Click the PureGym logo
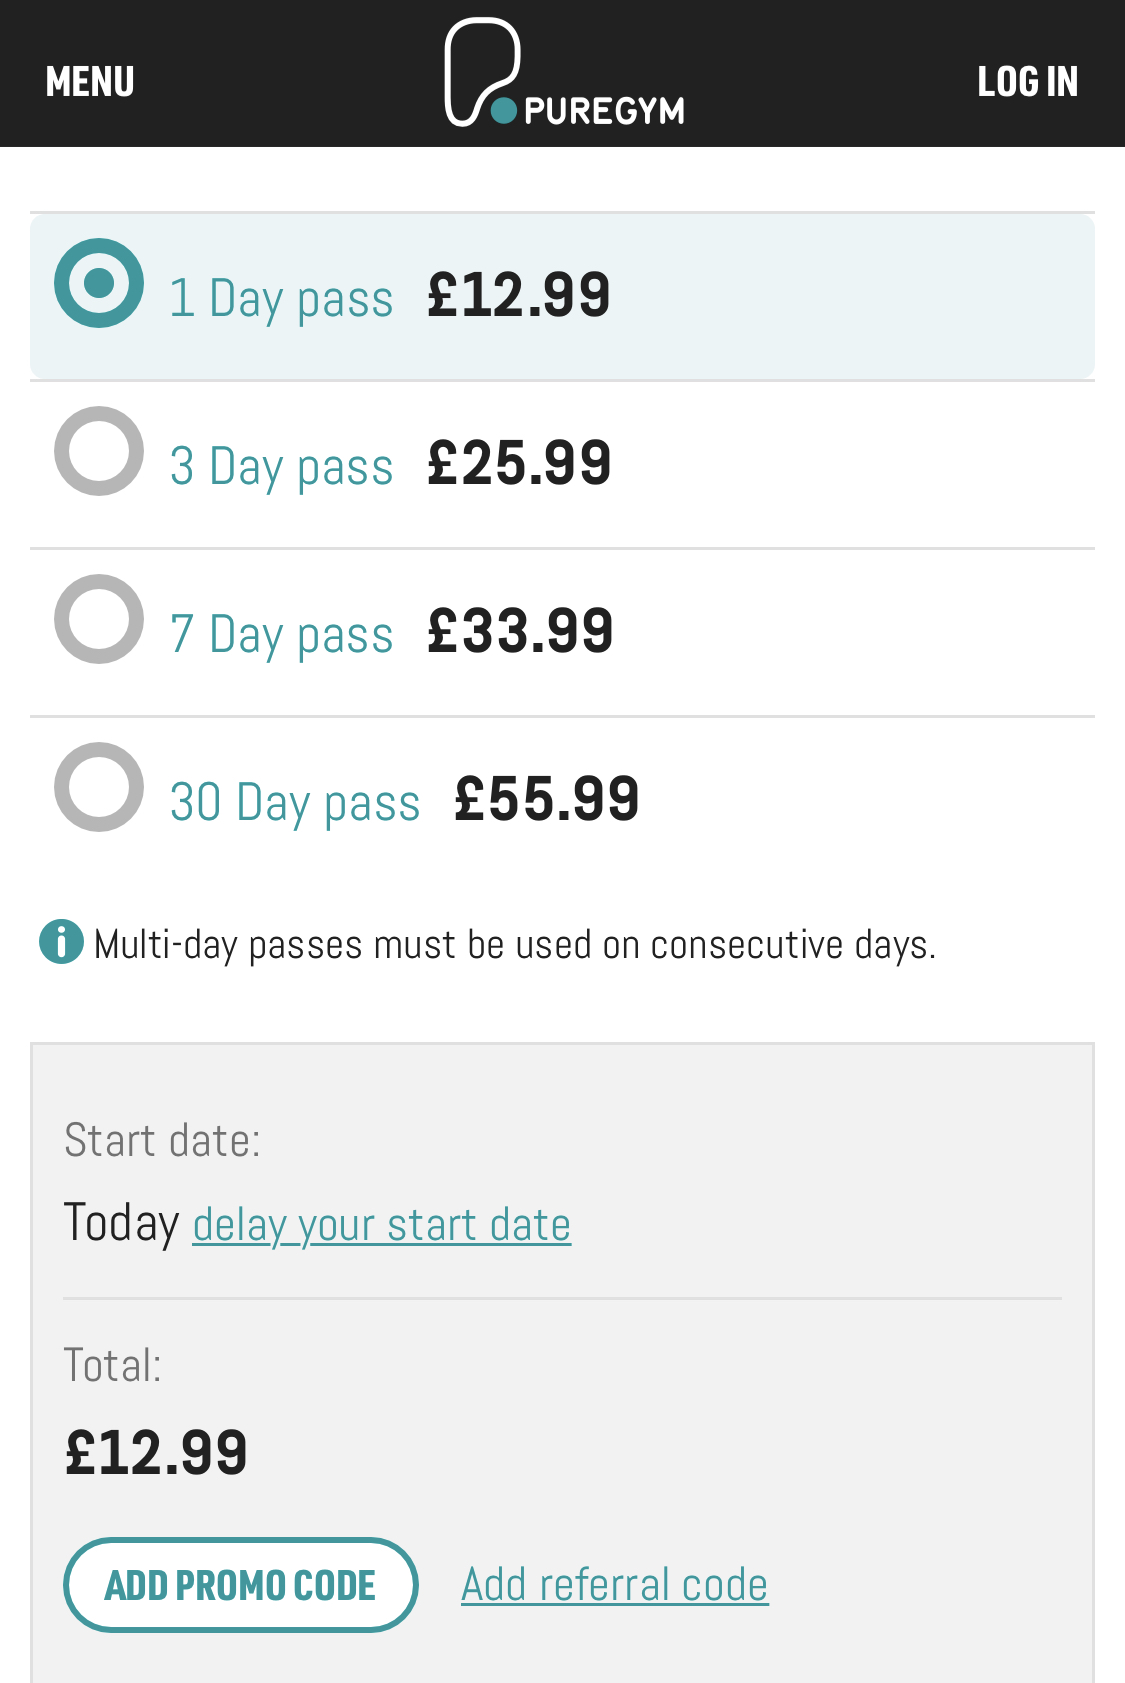 click(x=564, y=73)
